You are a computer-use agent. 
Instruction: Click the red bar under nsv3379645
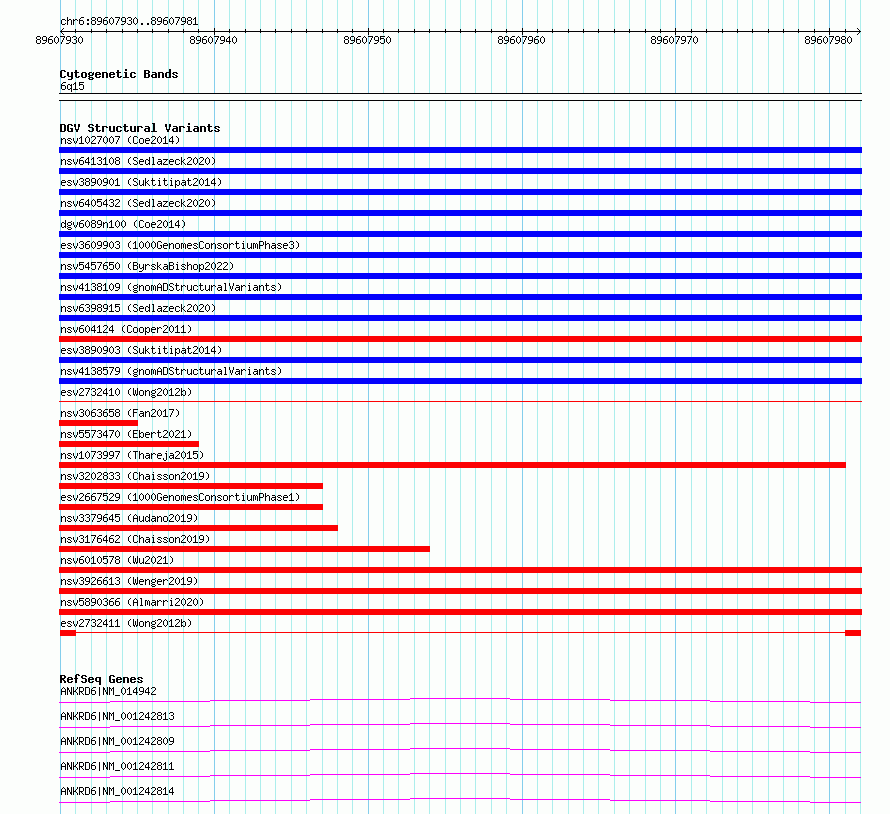pyautogui.click(x=198, y=528)
